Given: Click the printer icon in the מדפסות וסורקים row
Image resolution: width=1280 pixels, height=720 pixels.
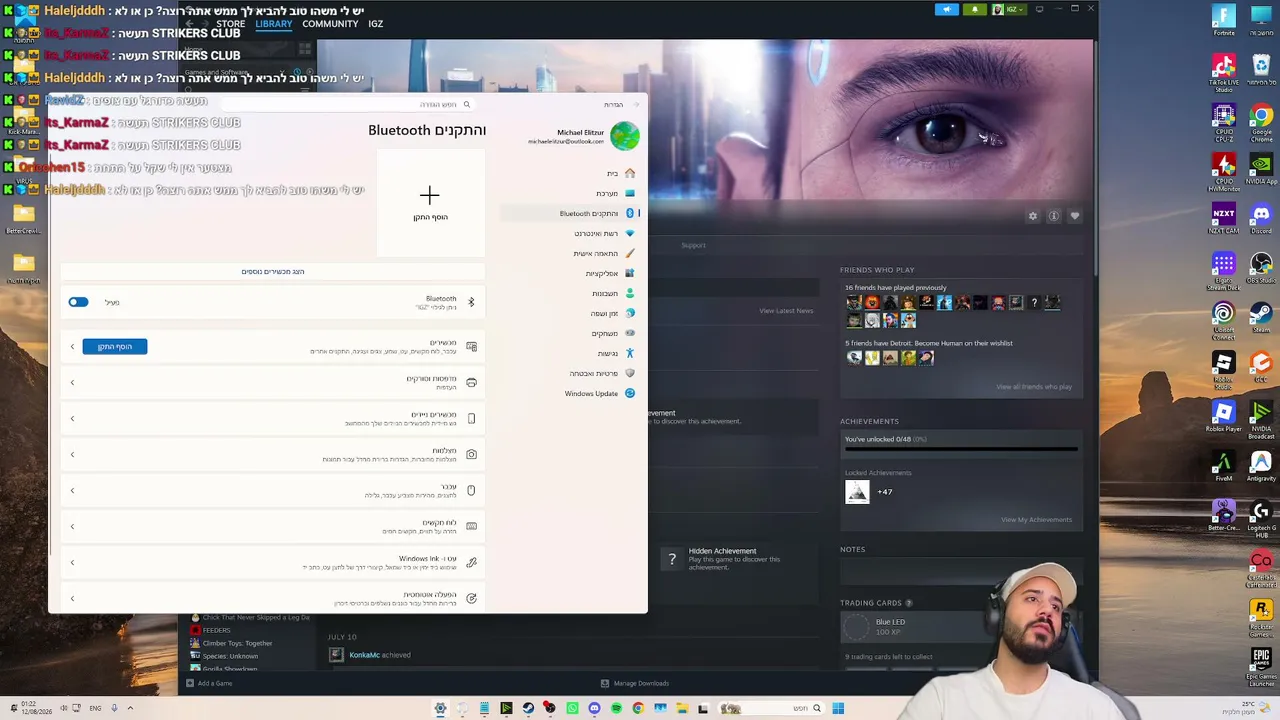Looking at the screenshot, I should (x=471, y=383).
